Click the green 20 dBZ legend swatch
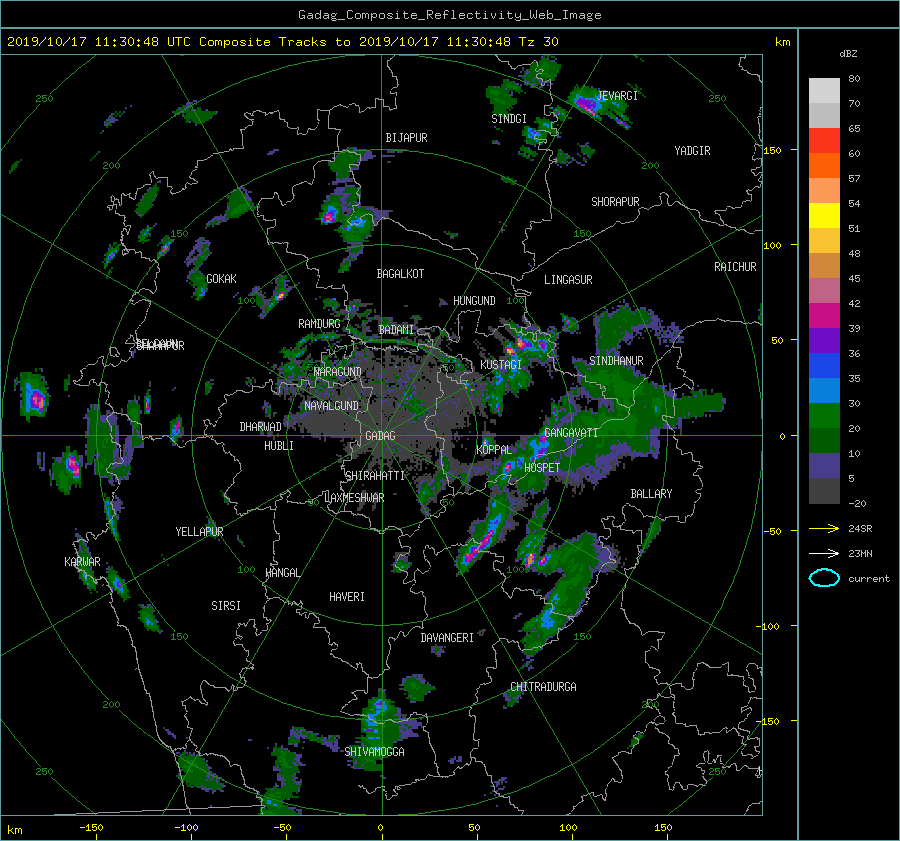The height and width of the screenshot is (841, 900). click(x=824, y=415)
